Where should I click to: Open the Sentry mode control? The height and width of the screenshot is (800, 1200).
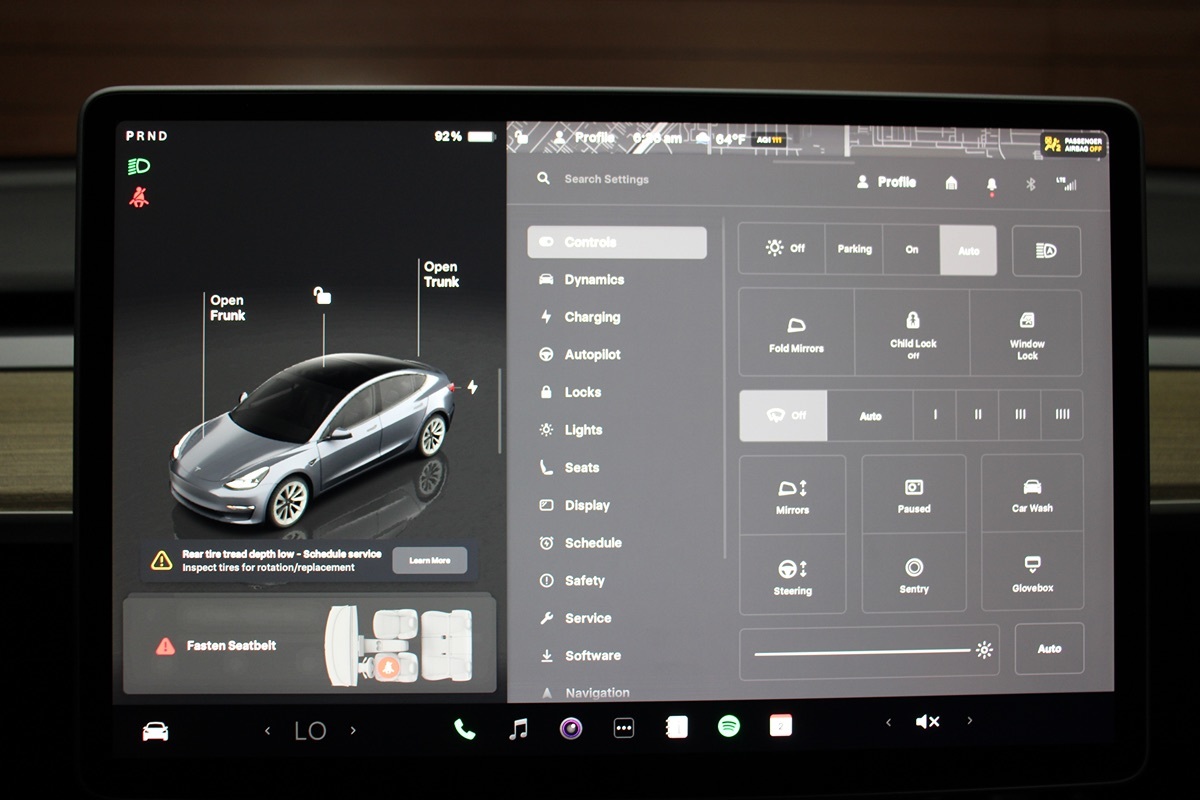point(913,574)
